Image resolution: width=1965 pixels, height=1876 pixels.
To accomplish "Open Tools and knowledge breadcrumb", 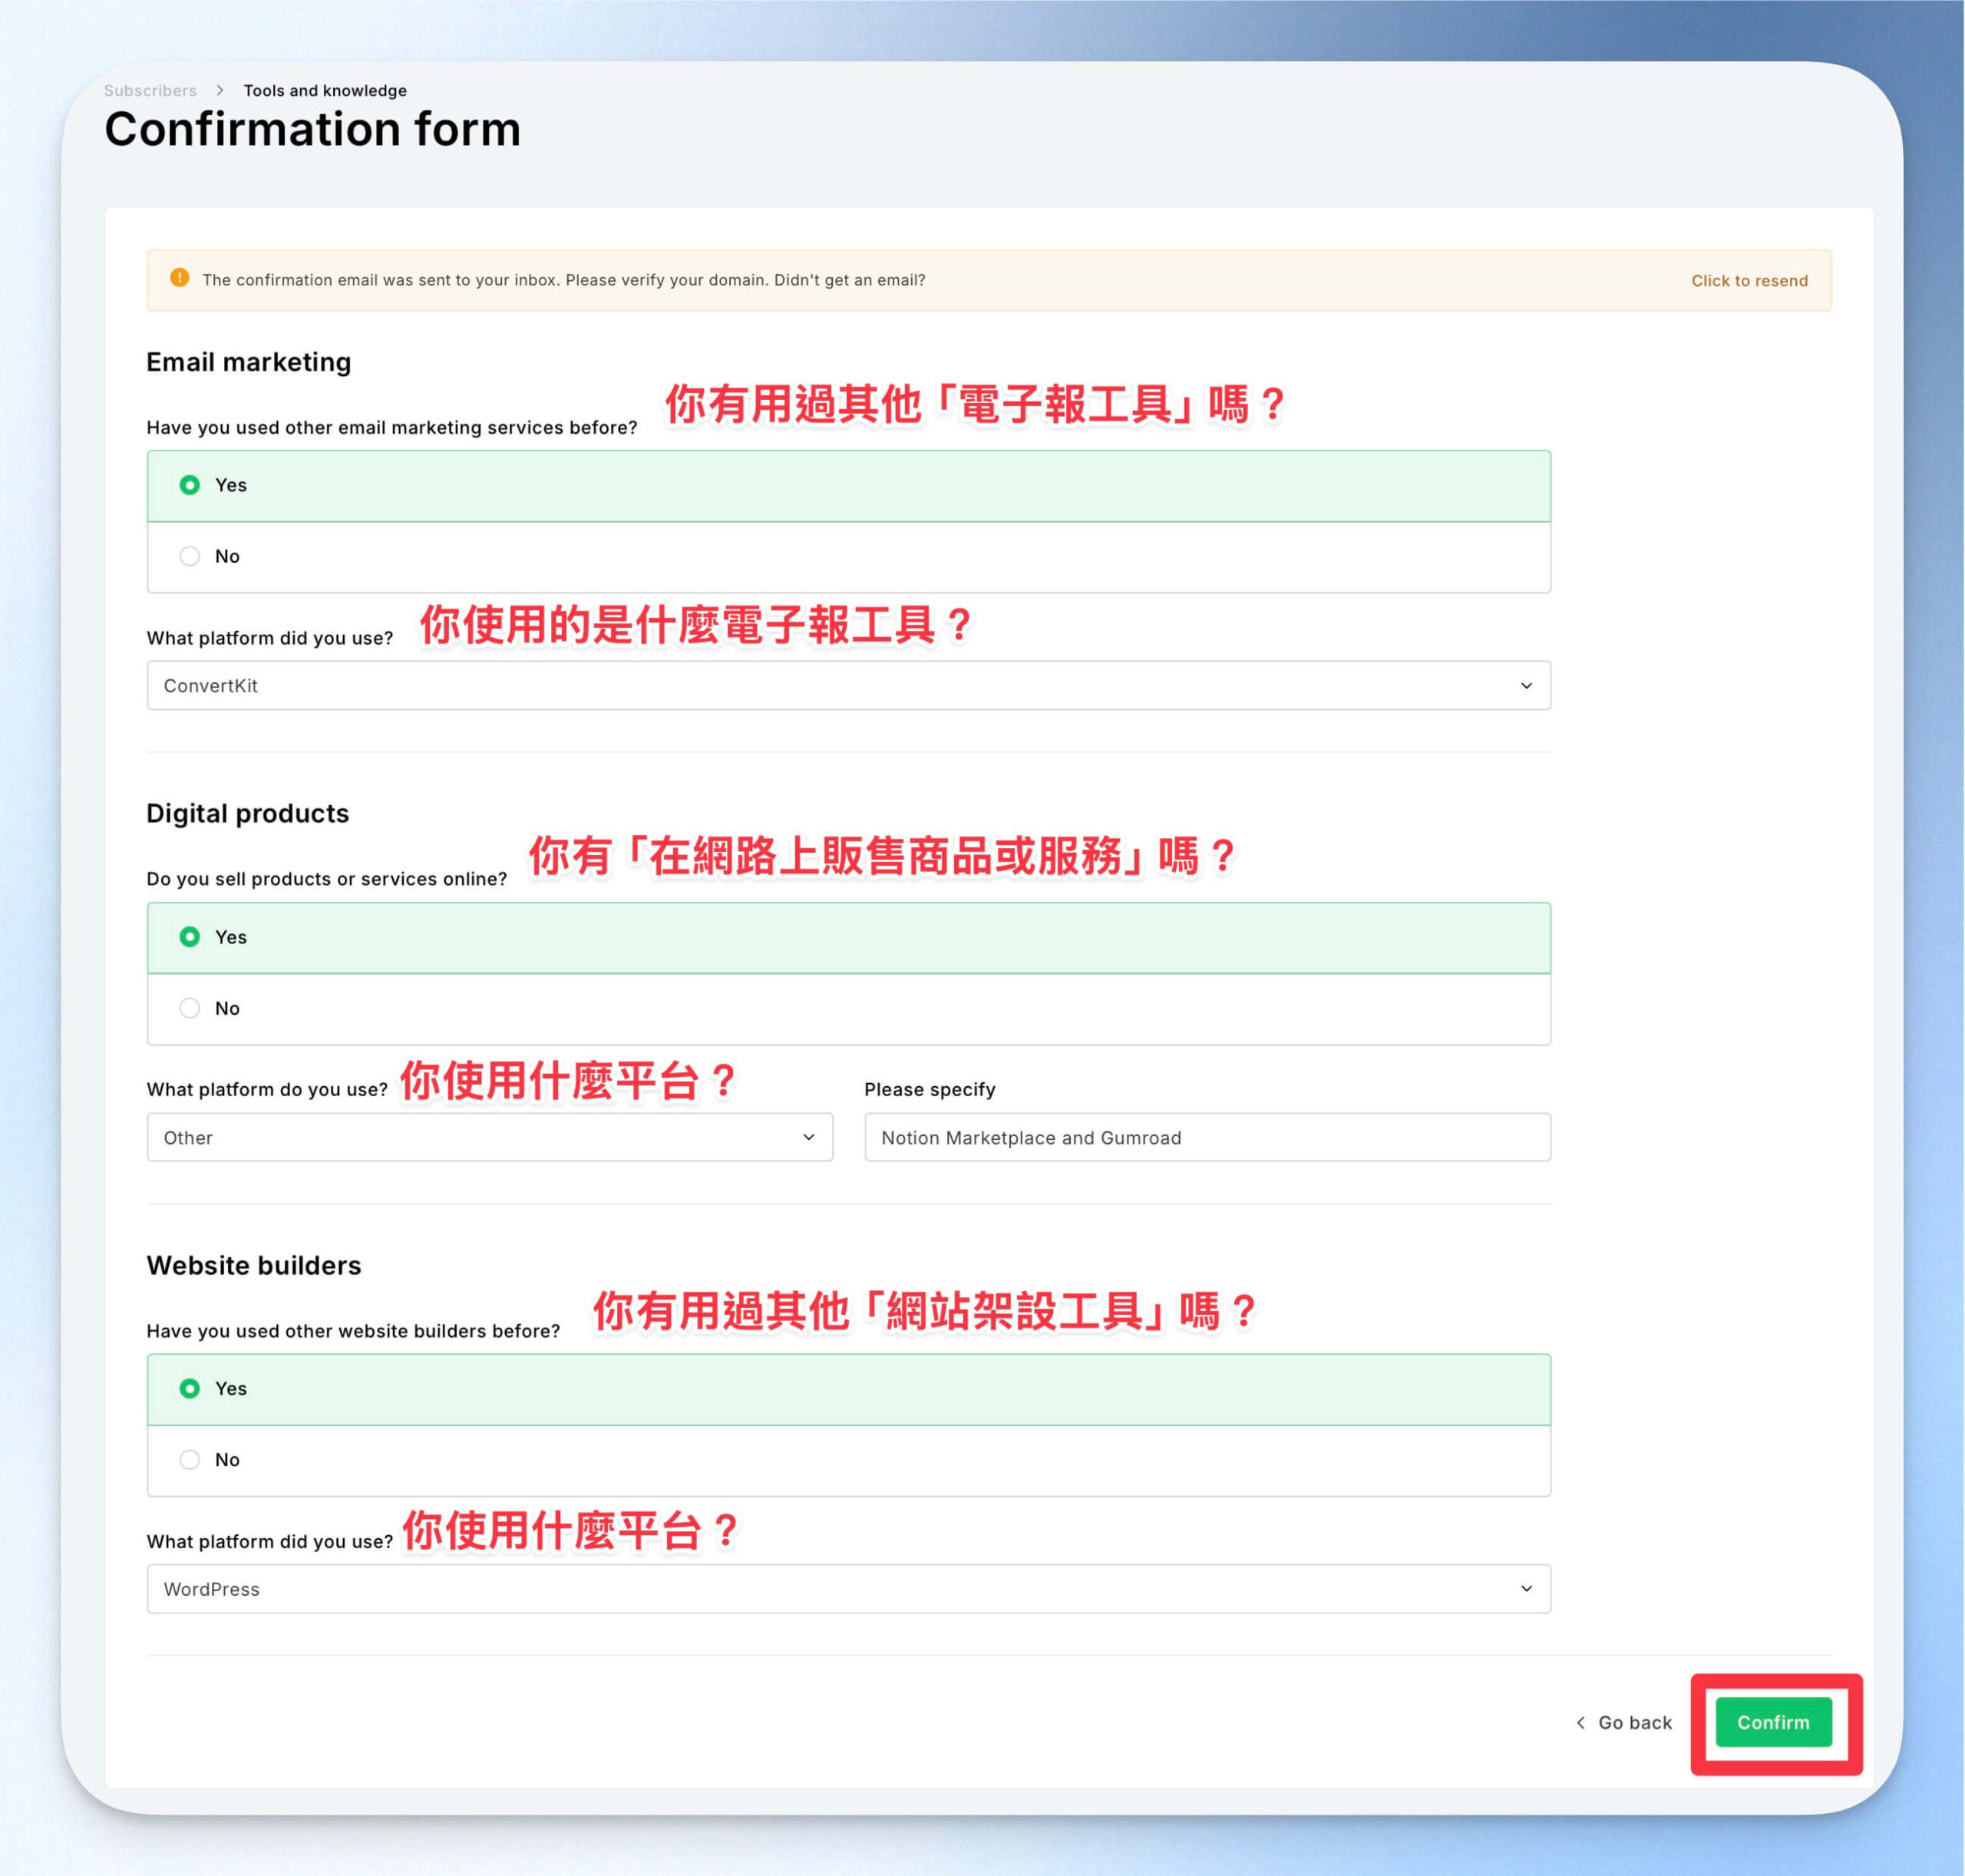I will 325,90.
